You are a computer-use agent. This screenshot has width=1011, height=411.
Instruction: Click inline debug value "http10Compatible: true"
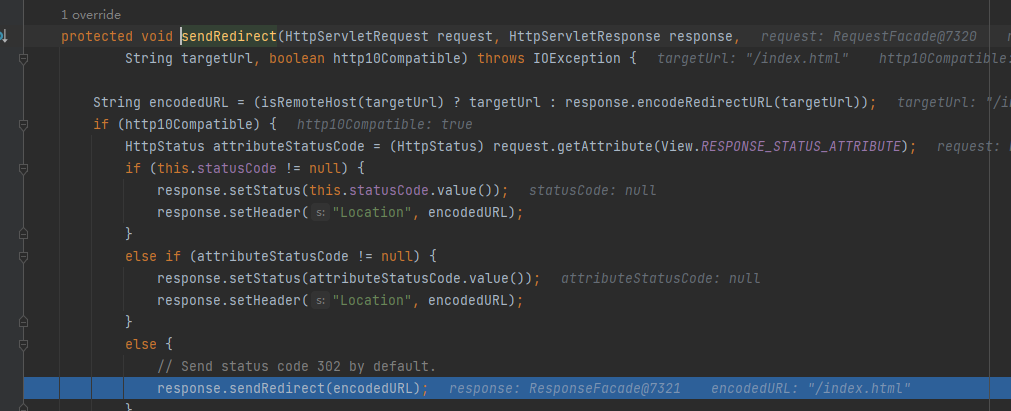pyautogui.click(x=385, y=125)
